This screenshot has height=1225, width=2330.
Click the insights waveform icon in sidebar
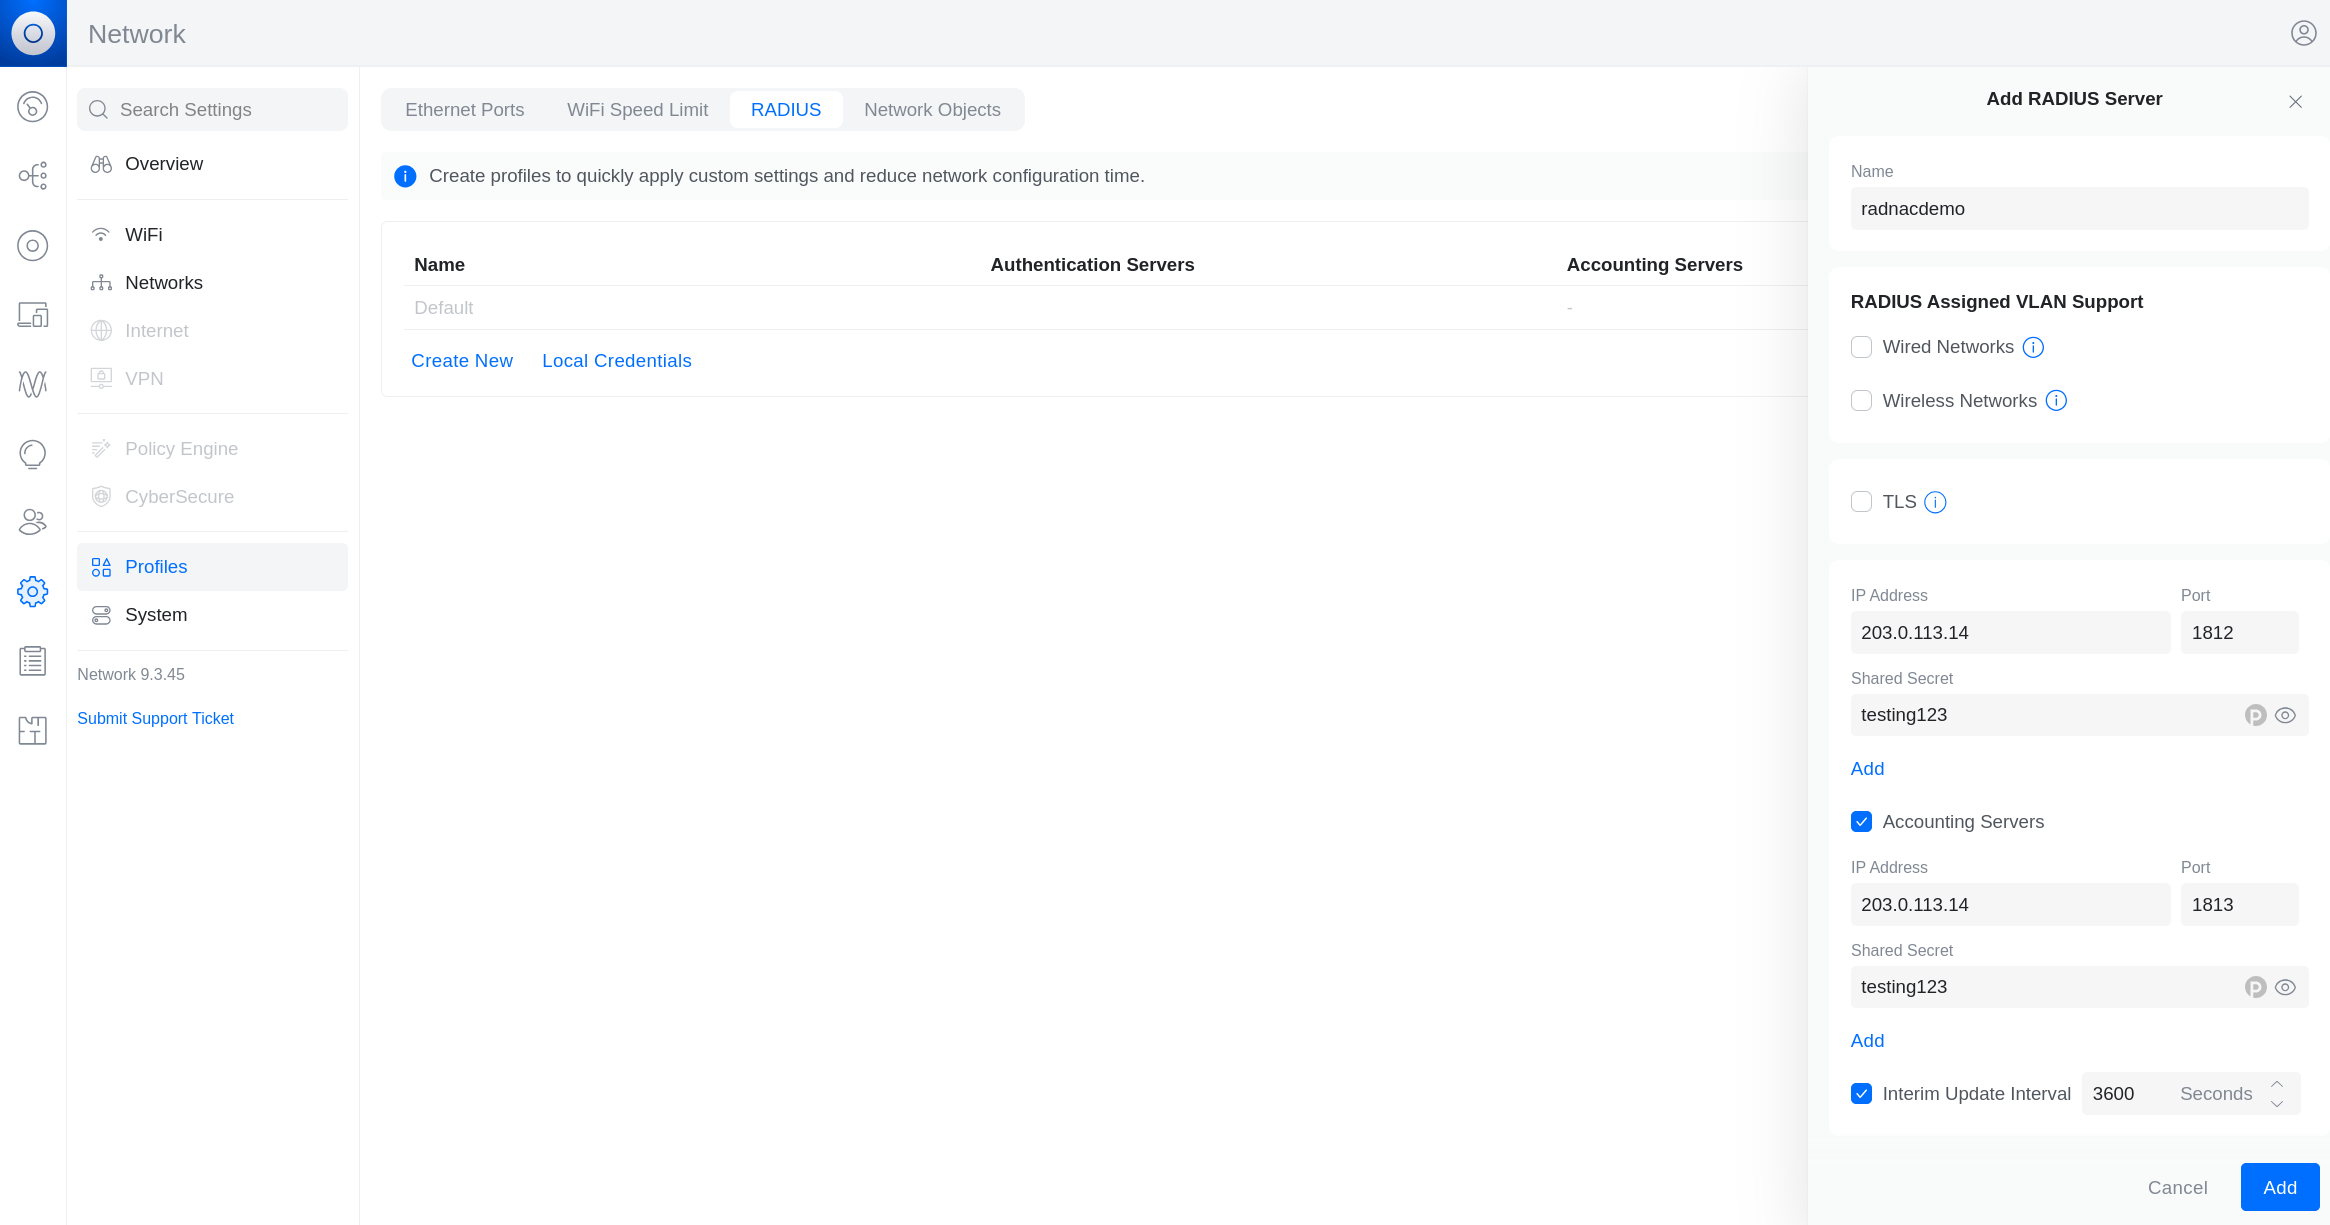(x=33, y=384)
